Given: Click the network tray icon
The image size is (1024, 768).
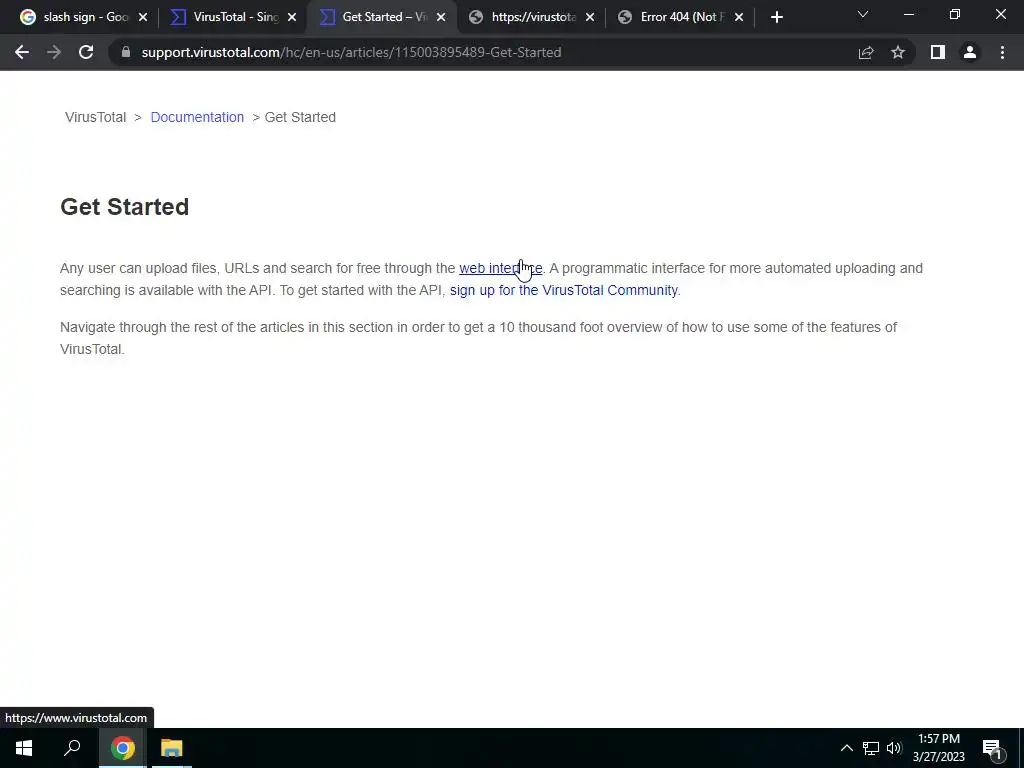Looking at the screenshot, I should 871,748.
